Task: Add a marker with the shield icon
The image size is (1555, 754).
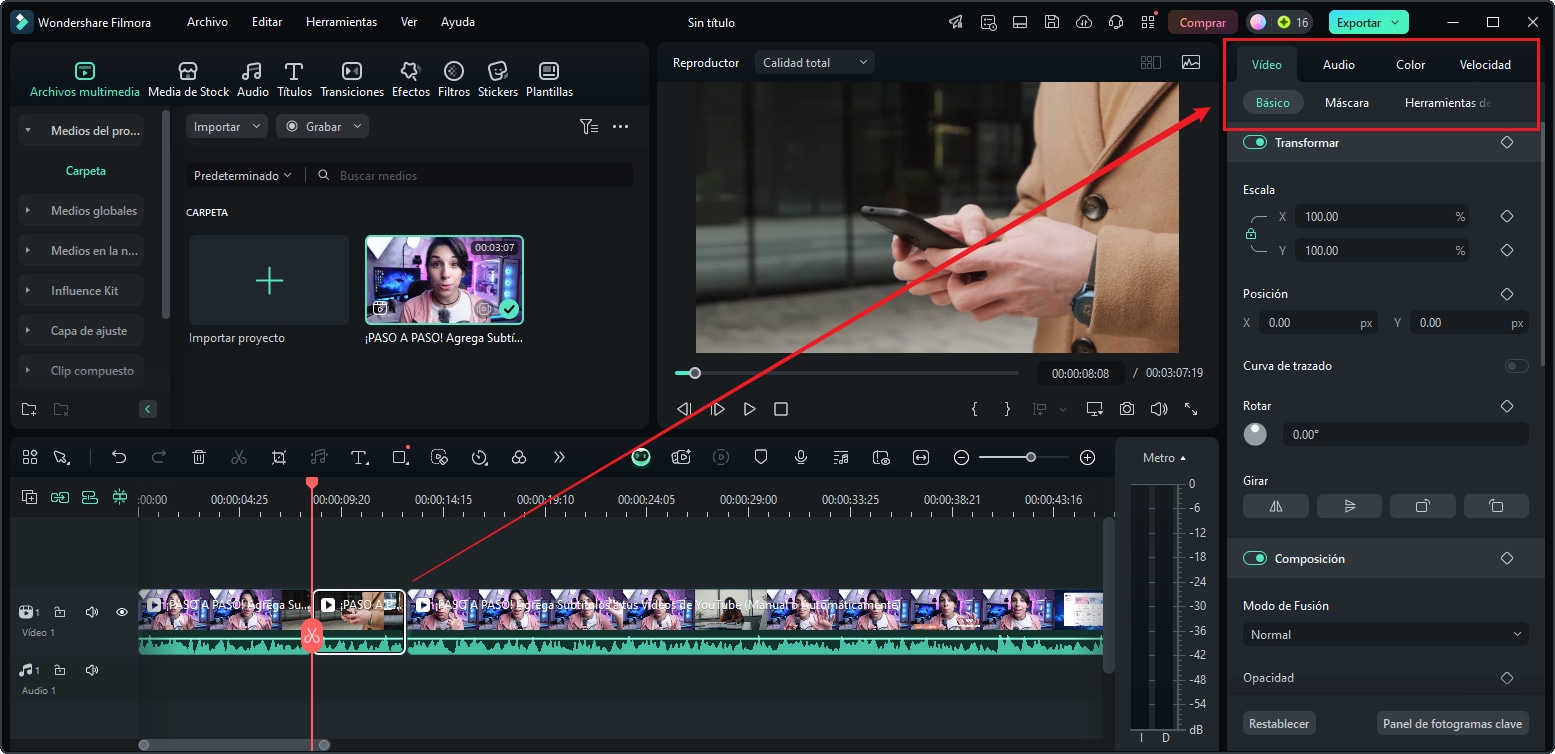Action: click(x=761, y=457)
